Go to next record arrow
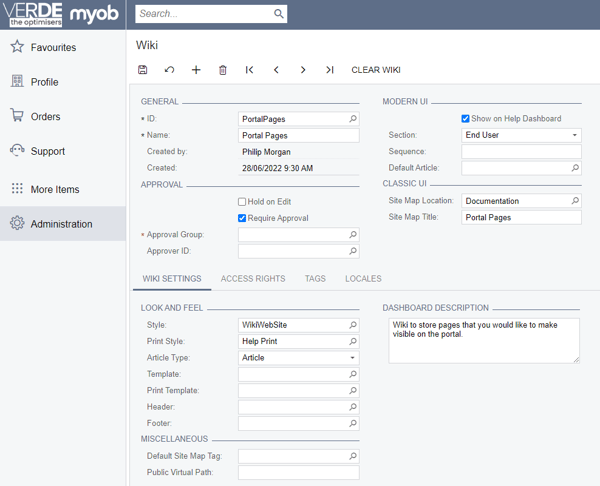Viewport: 600px width, 486px height. coord(303,70)
